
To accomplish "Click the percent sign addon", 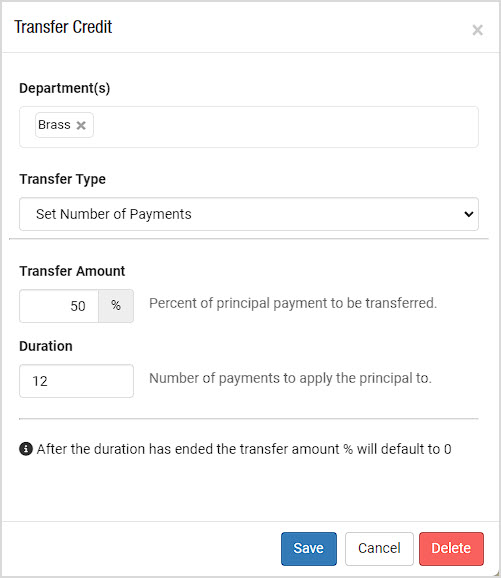I will pyautogui.click(x=116, y=306).
